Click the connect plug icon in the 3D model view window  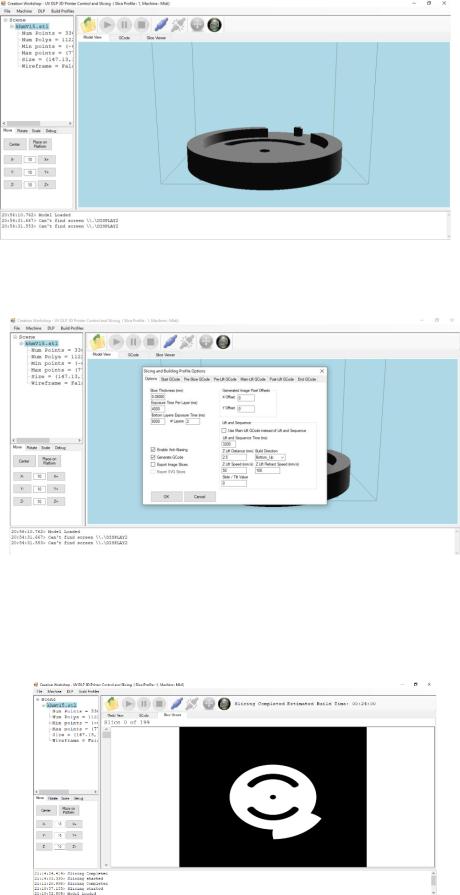pyautogui.click(x=178, y=25)
